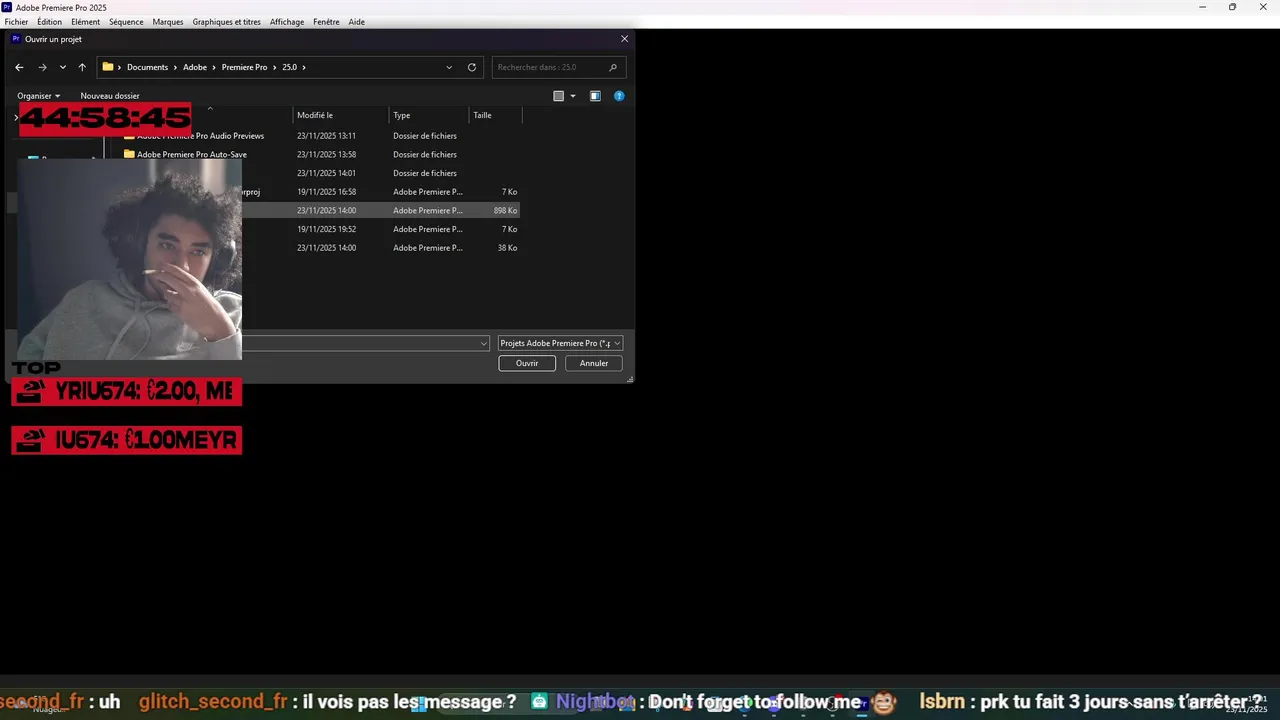This screenshot has width=1280, height=720.
Task: Click the yellow folder icon in address bar
Action: pos(108,67)
